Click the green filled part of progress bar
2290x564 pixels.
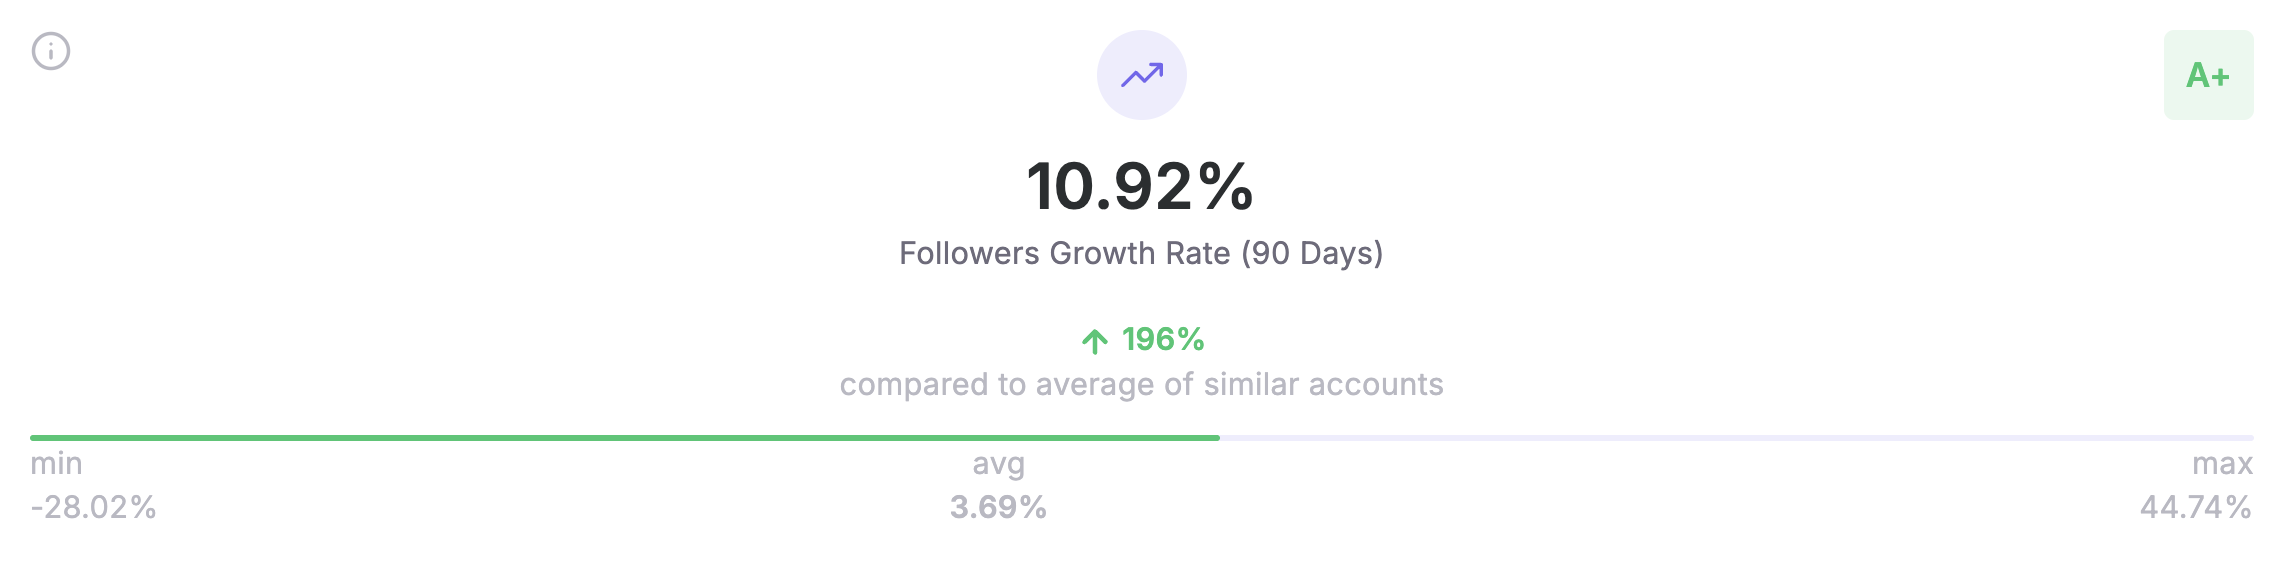coord(625,438)
